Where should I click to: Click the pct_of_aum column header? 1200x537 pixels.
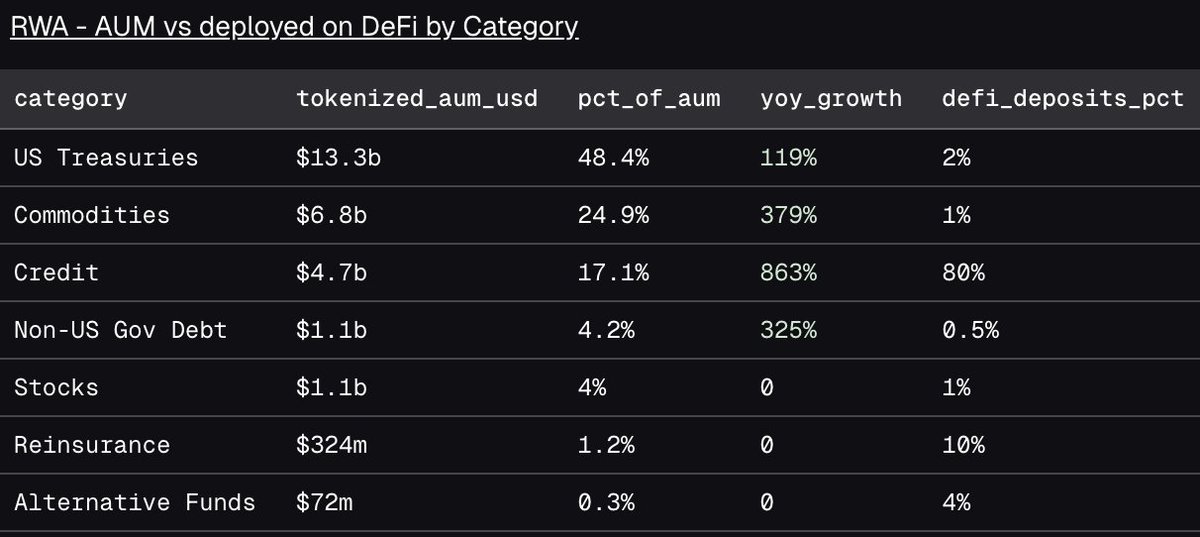coord(648,98)
